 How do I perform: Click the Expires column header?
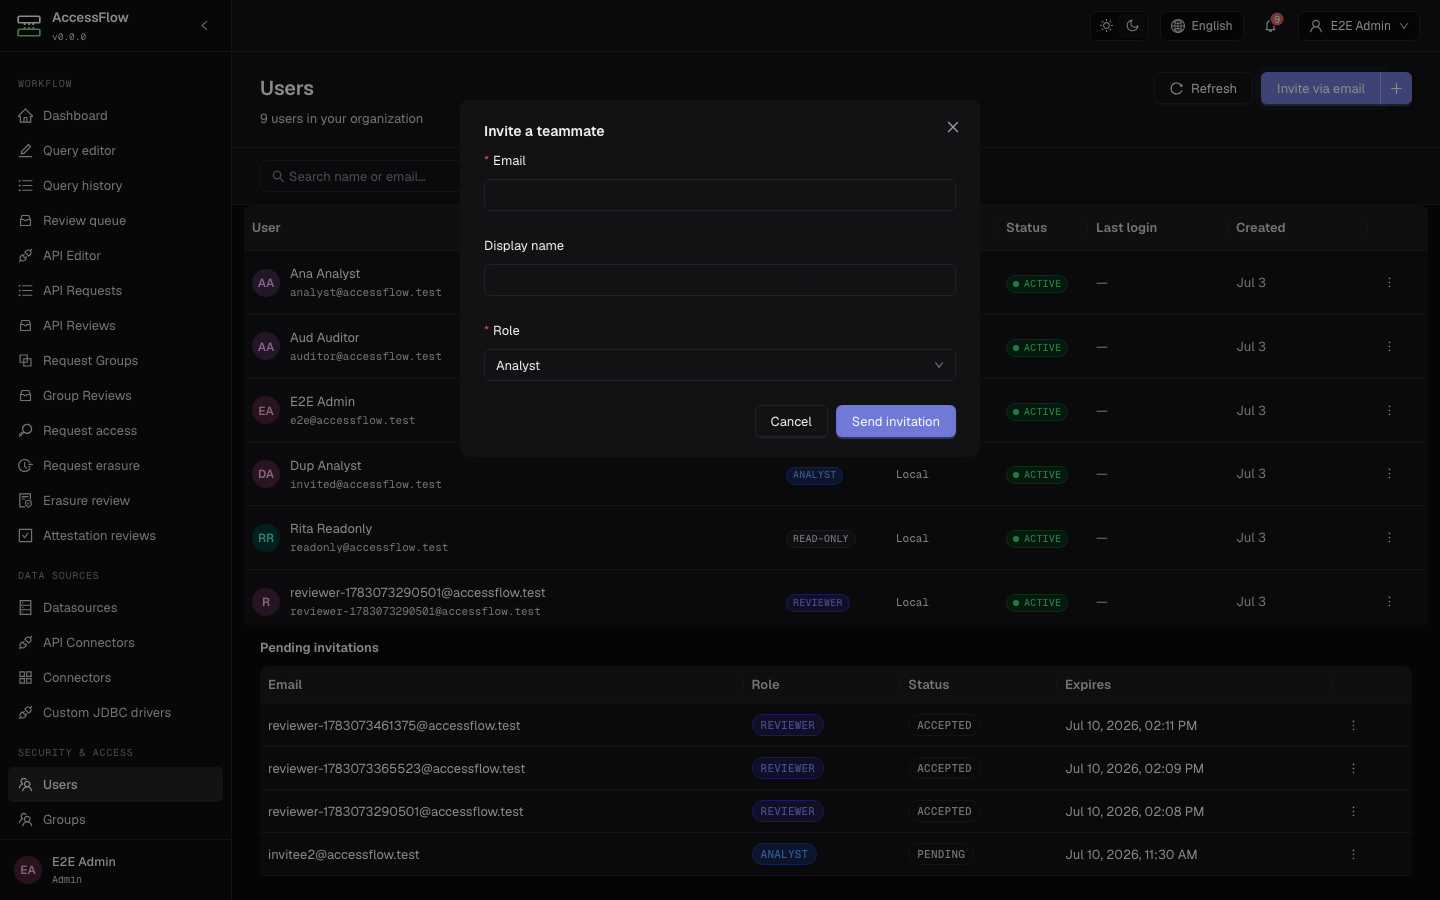tap(1088, 685)
